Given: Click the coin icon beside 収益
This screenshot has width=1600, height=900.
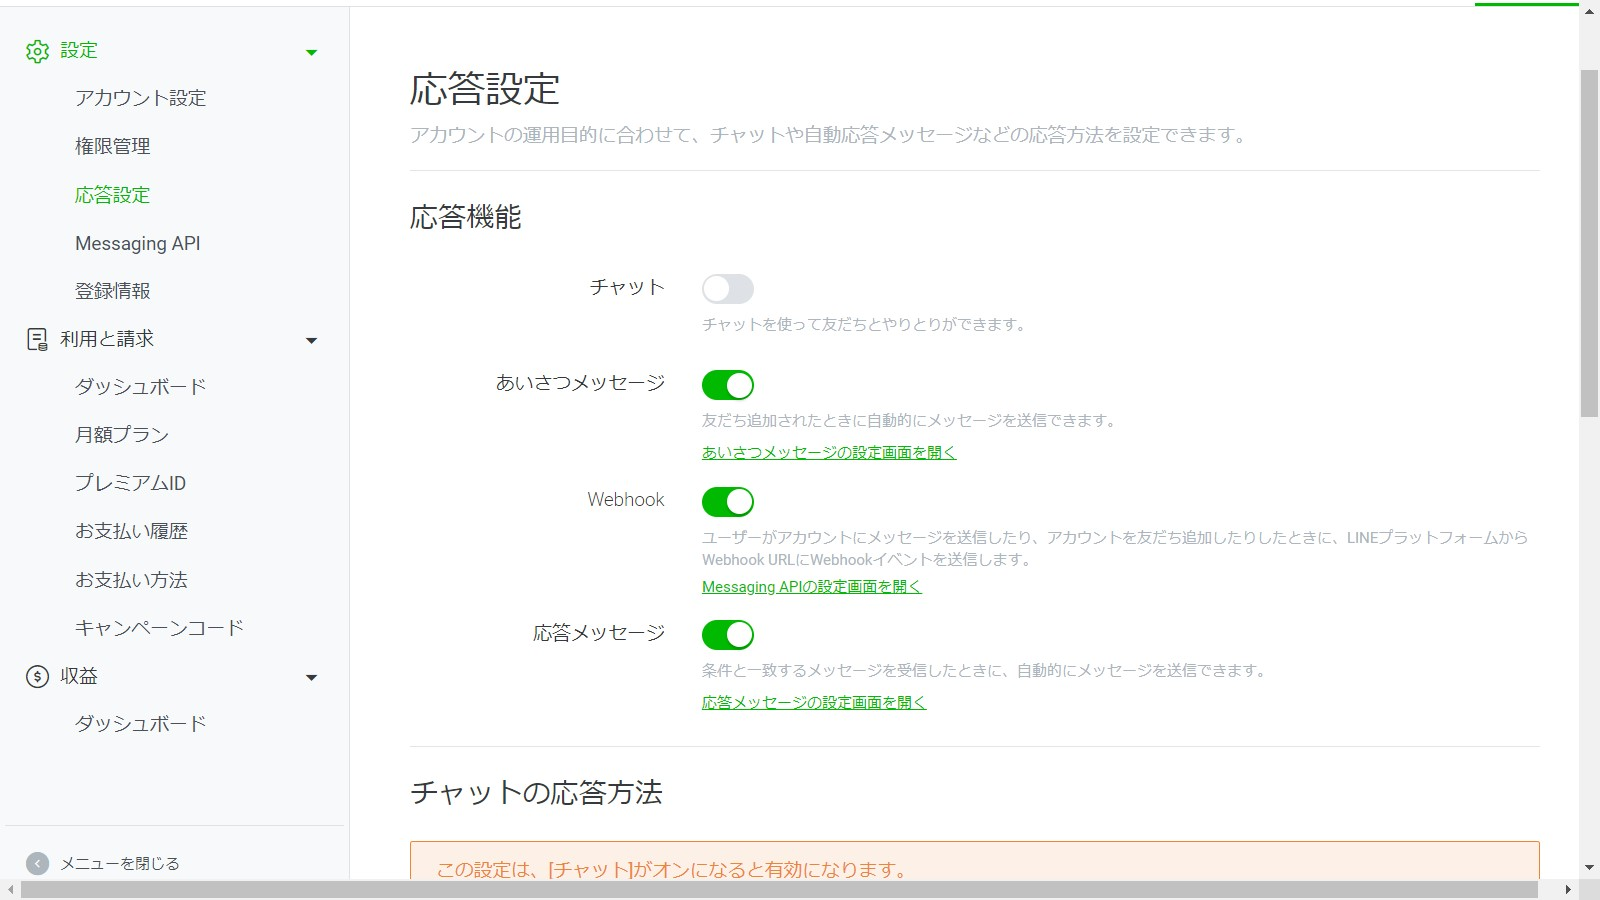Looking at the screenshot, I should [37, 677].
